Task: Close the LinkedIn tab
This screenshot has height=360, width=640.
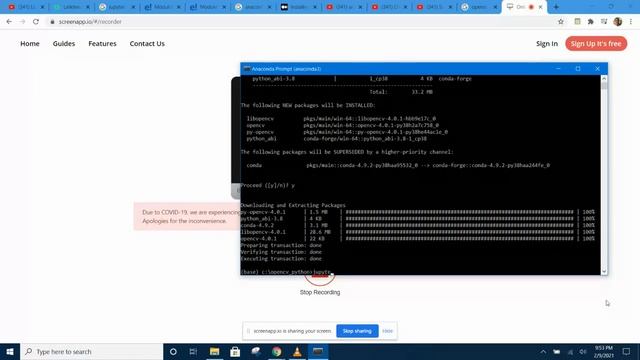Action: pos(87,7)
